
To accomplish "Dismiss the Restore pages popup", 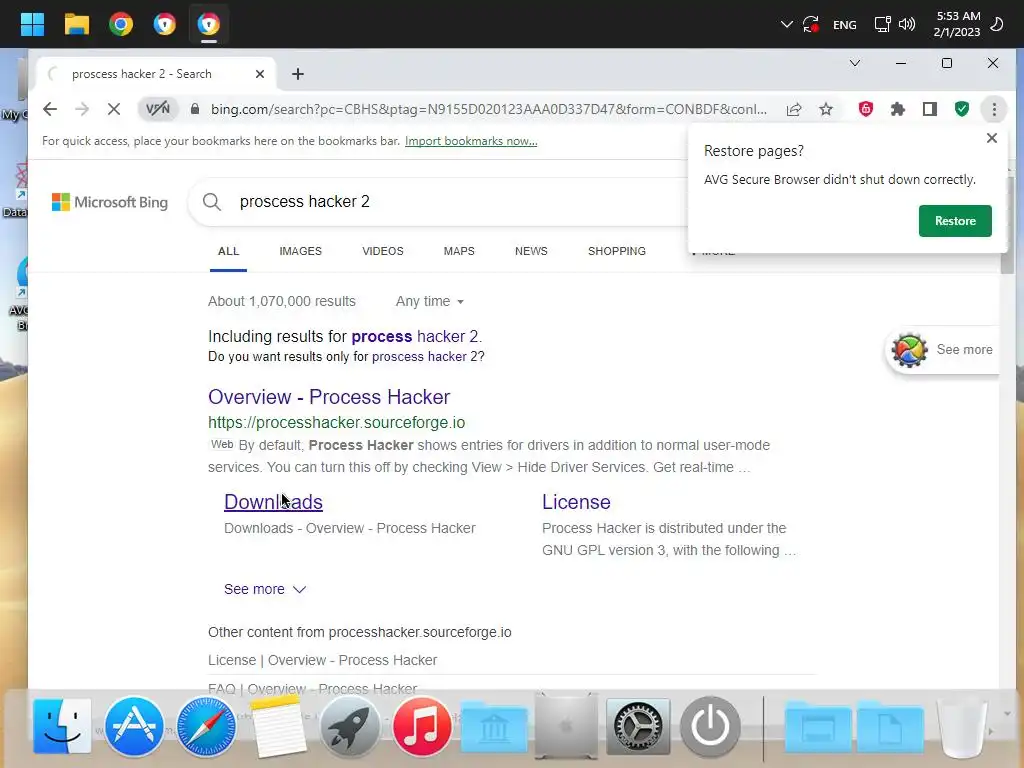I will (x=992, y=138).
